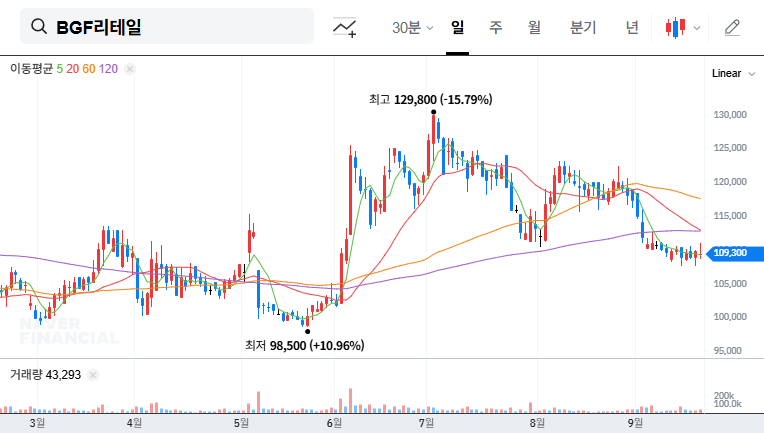The height and width of the screenshot is (433, 764).
Task: Click the 20-day moving average label
Action: [73, 69]
